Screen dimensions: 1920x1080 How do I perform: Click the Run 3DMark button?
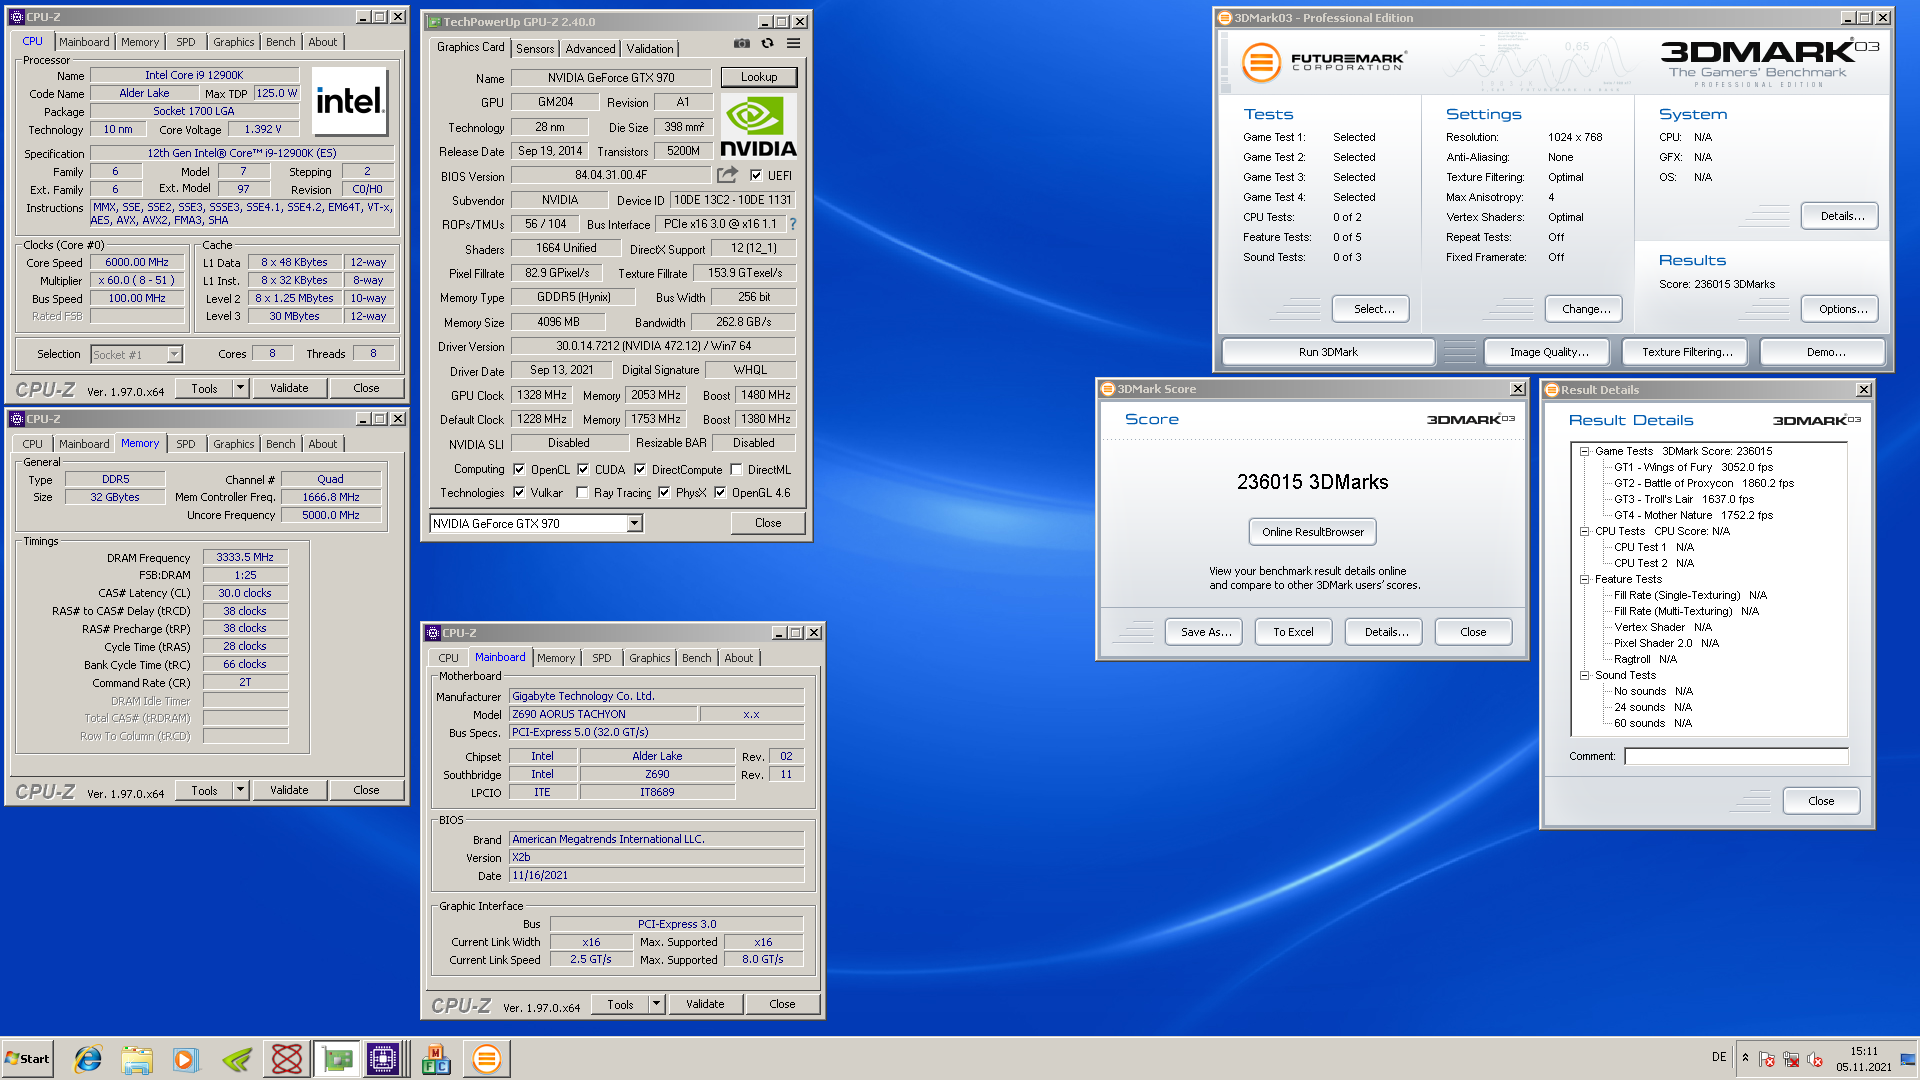click(1328, 352)
